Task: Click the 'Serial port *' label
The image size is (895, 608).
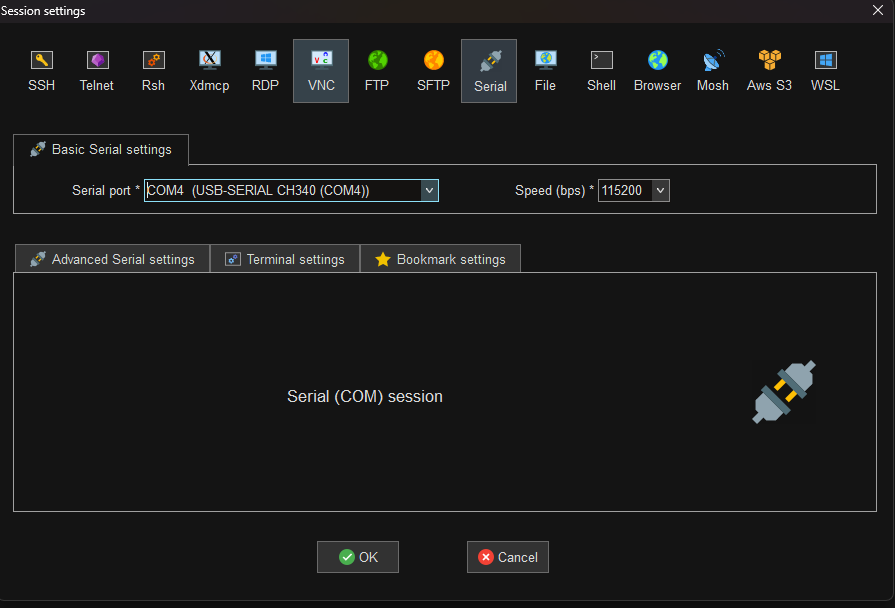Action: pos(106,191)
